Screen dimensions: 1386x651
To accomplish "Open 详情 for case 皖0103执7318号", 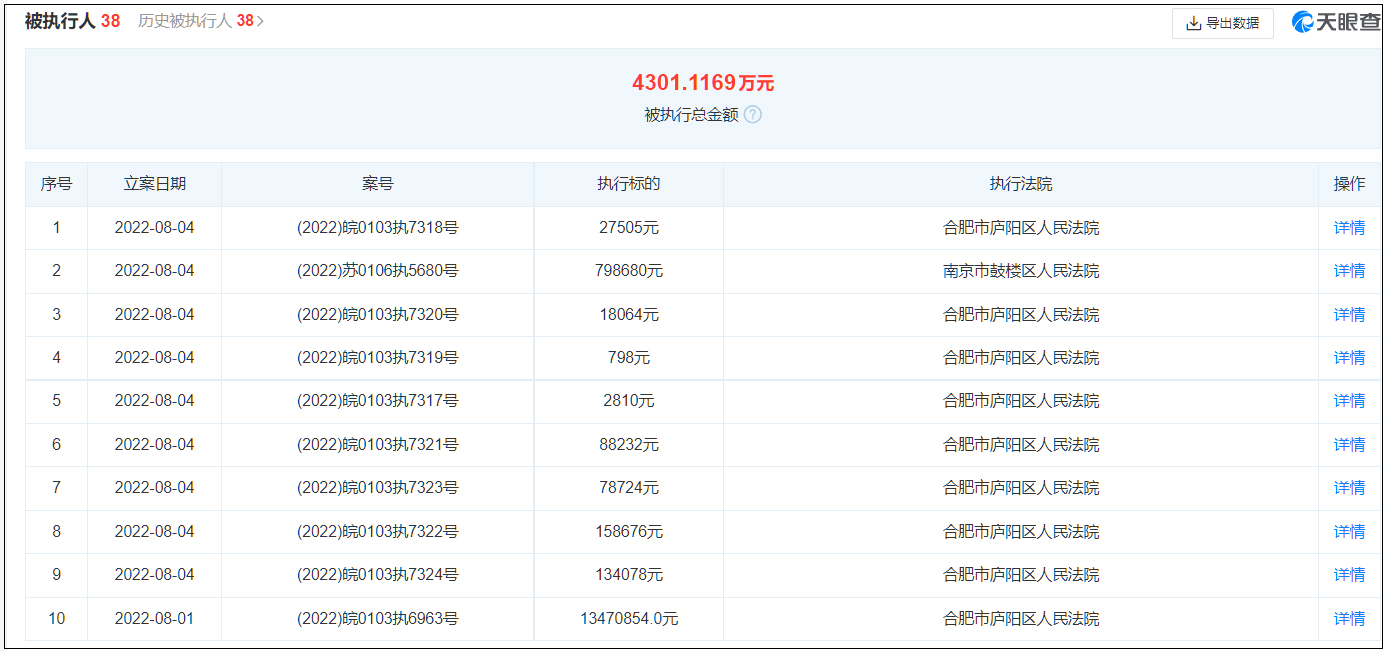I will 1349,228.
